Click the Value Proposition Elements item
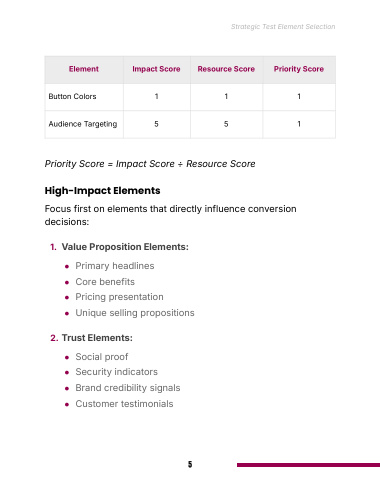Screen dimensions: 380x492 125,247
